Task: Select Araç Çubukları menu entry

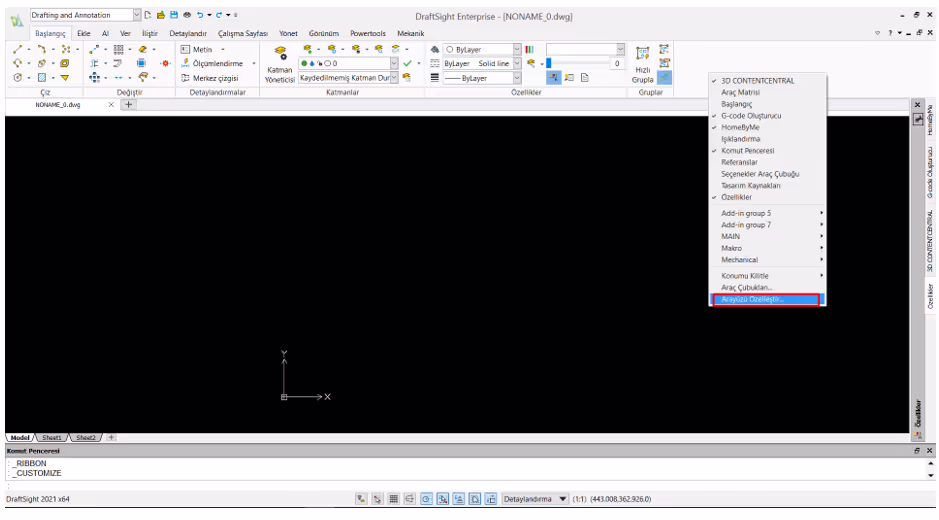Action: coord(767,288)
